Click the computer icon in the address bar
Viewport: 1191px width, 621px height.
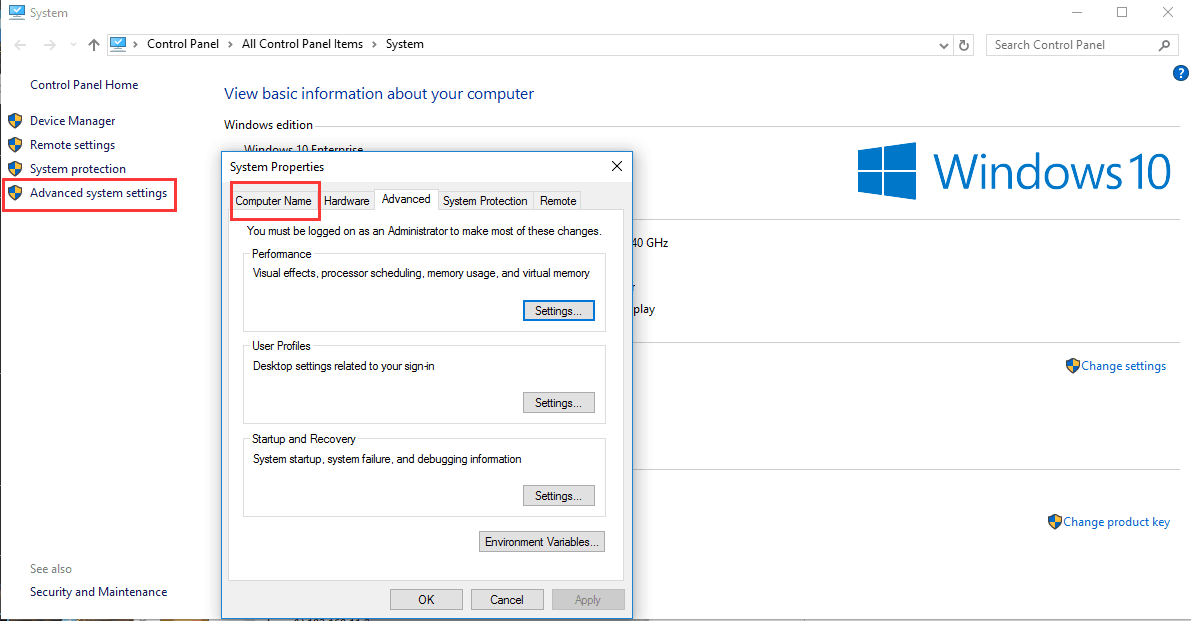click(118, 44)
